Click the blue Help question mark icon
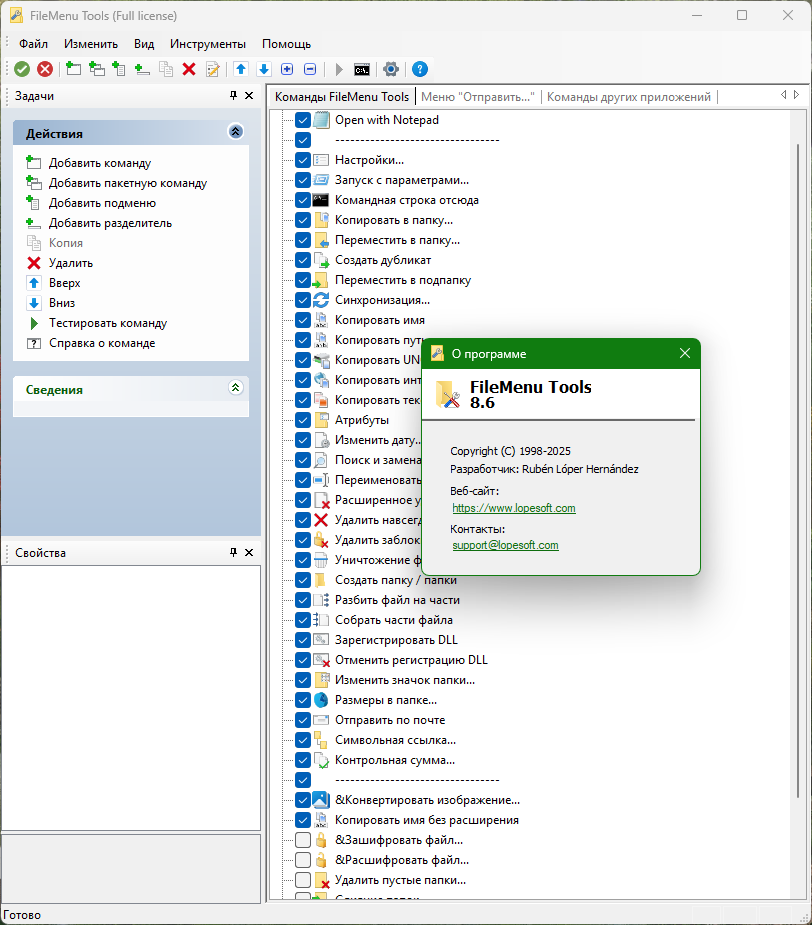Image resolution: width=812 pixels, height=925 pixels. pyautogui.click(x=420, y=69)
